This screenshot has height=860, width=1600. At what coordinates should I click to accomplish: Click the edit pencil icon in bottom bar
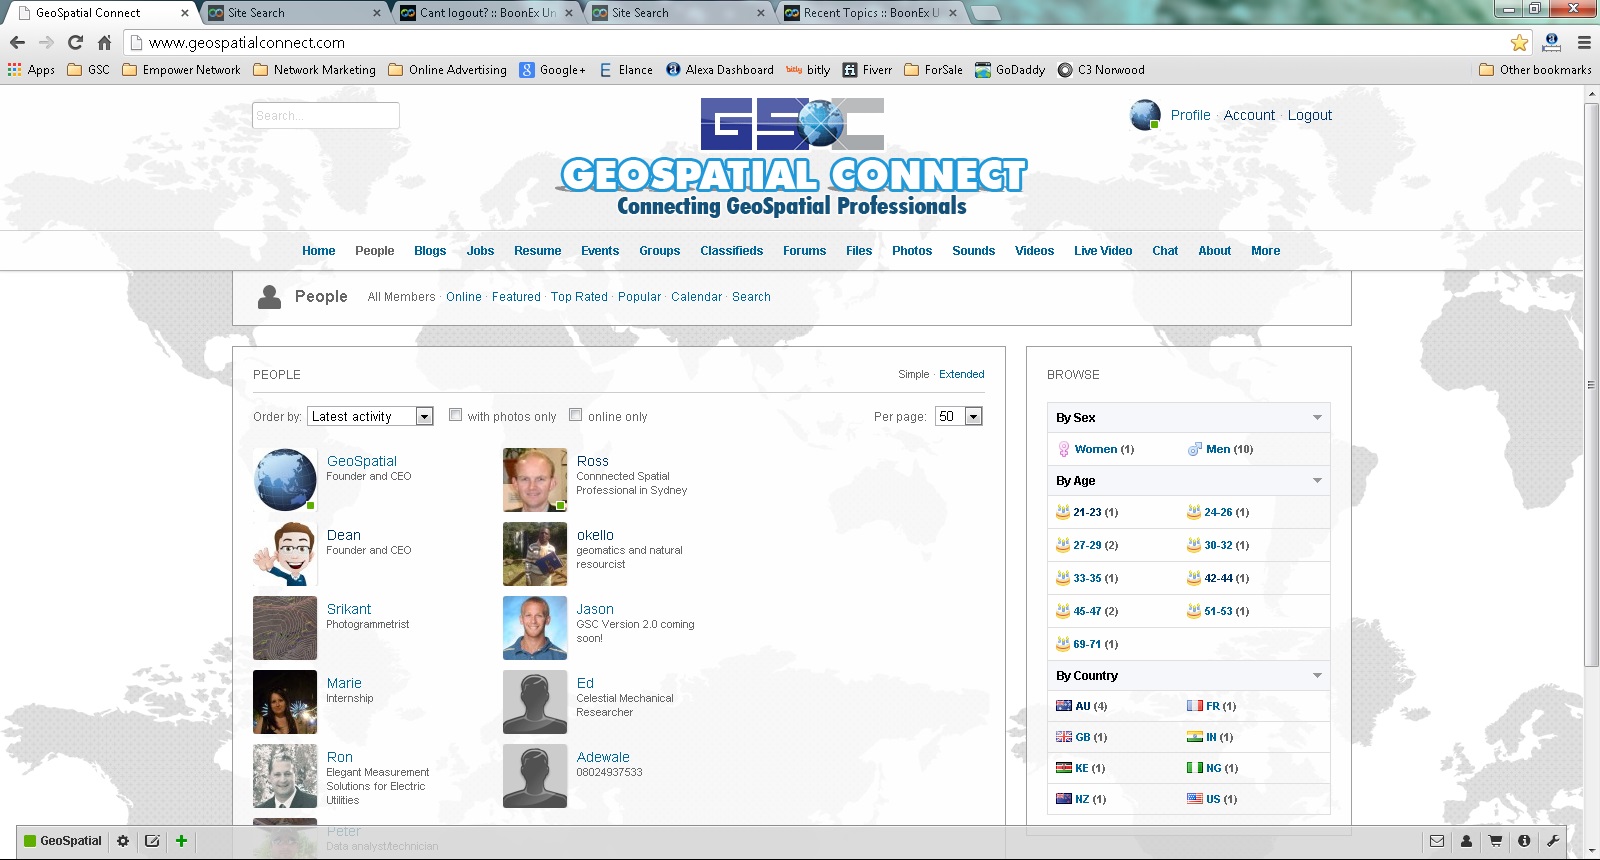pos(152,841)
